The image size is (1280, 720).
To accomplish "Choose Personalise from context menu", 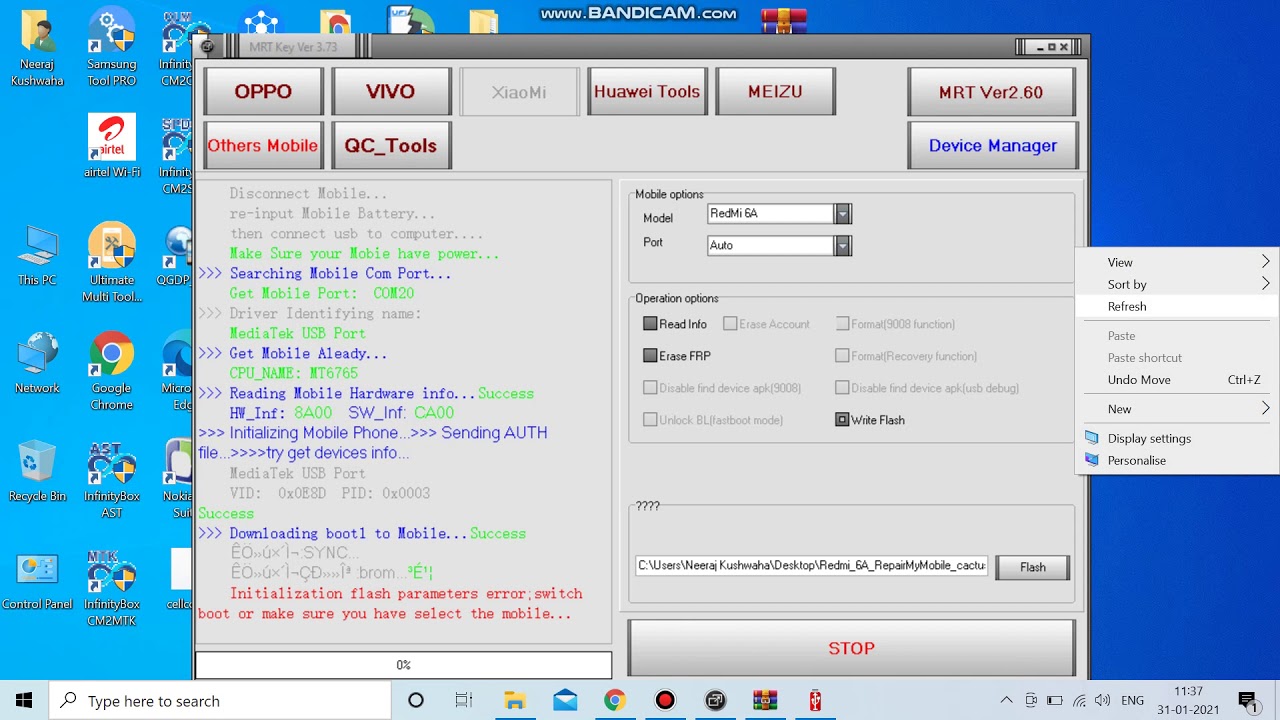I will [x=1178, y=460].
